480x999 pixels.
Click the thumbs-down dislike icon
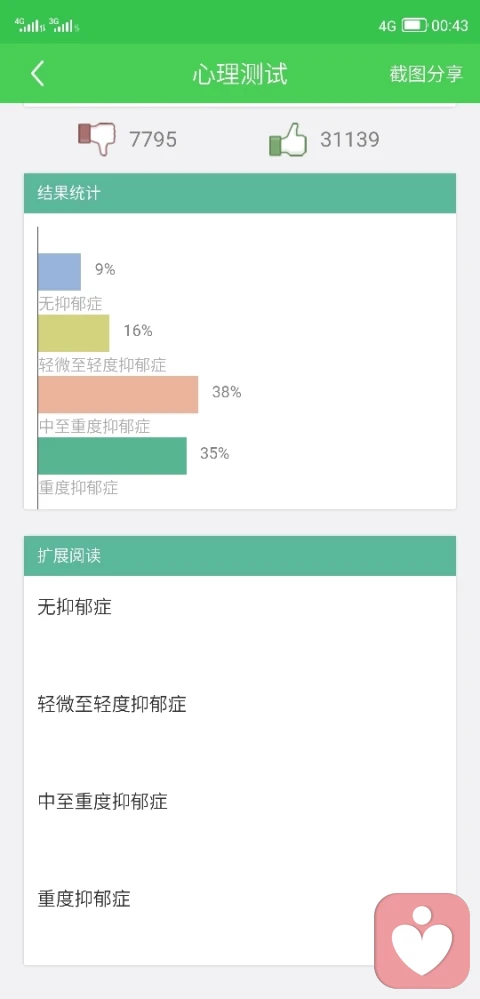tap(97, 138)
